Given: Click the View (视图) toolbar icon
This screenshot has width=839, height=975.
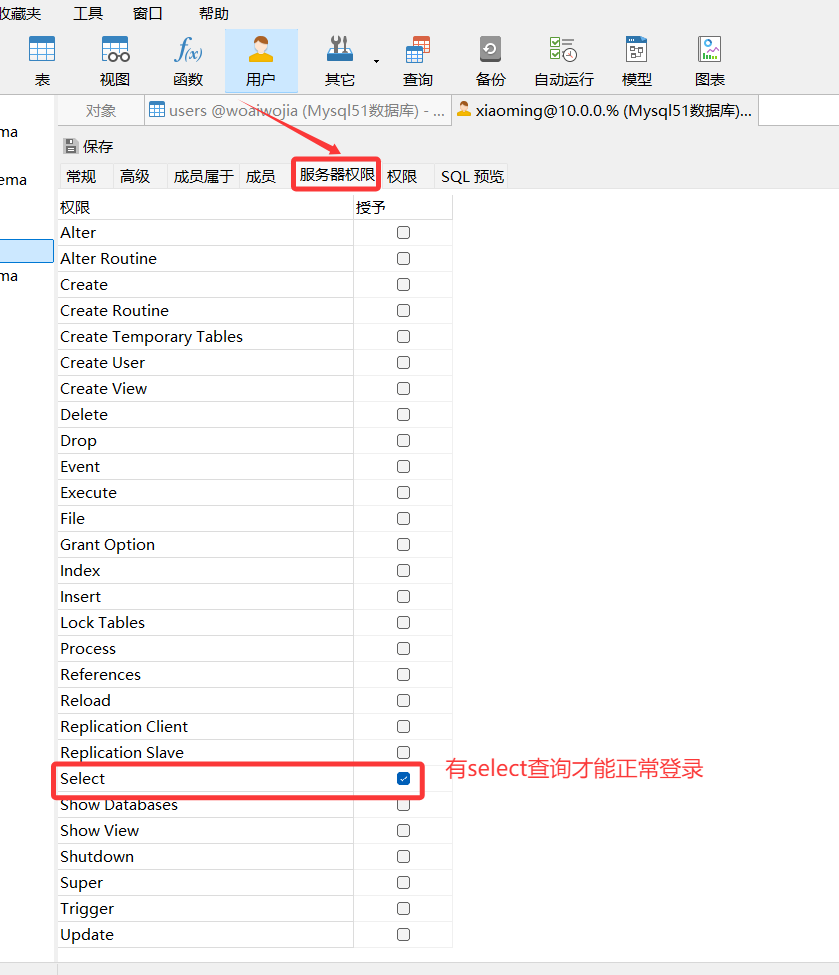Looking at the screenshot, I should click(115, 60).
